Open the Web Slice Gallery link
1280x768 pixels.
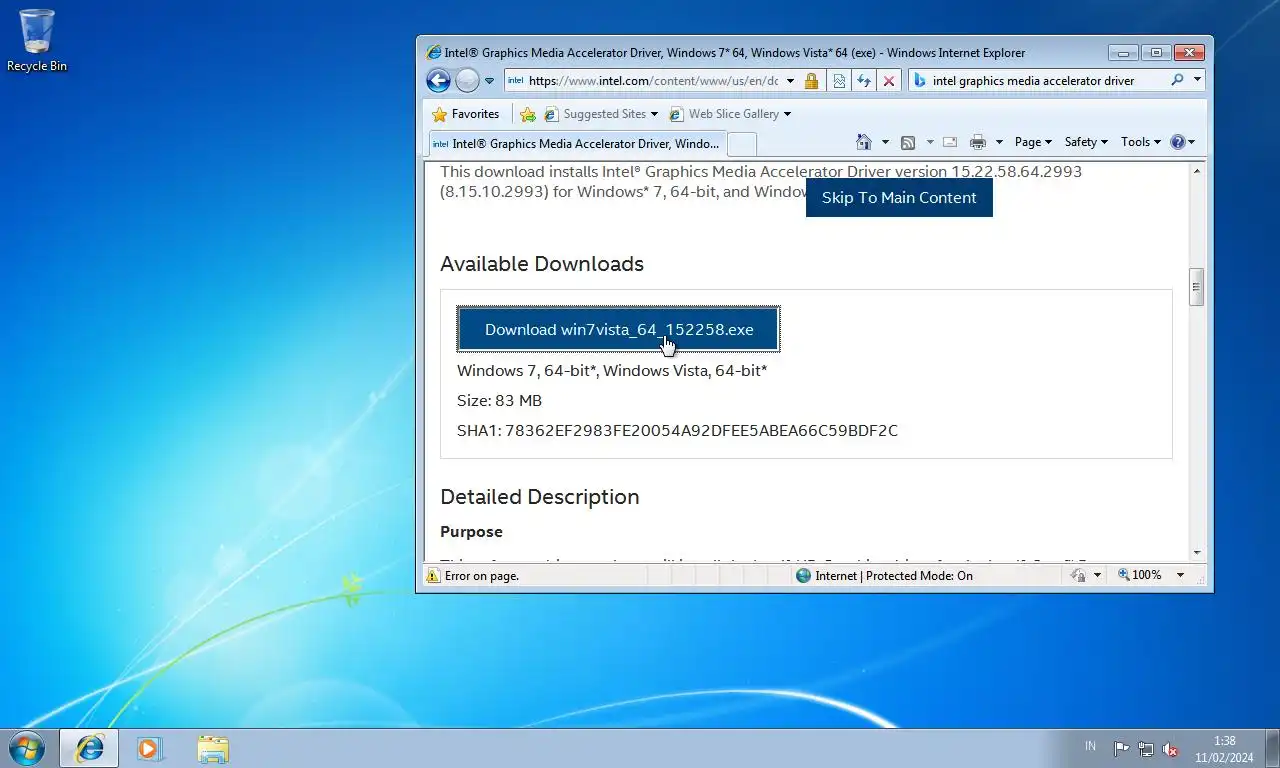point(731,114)
